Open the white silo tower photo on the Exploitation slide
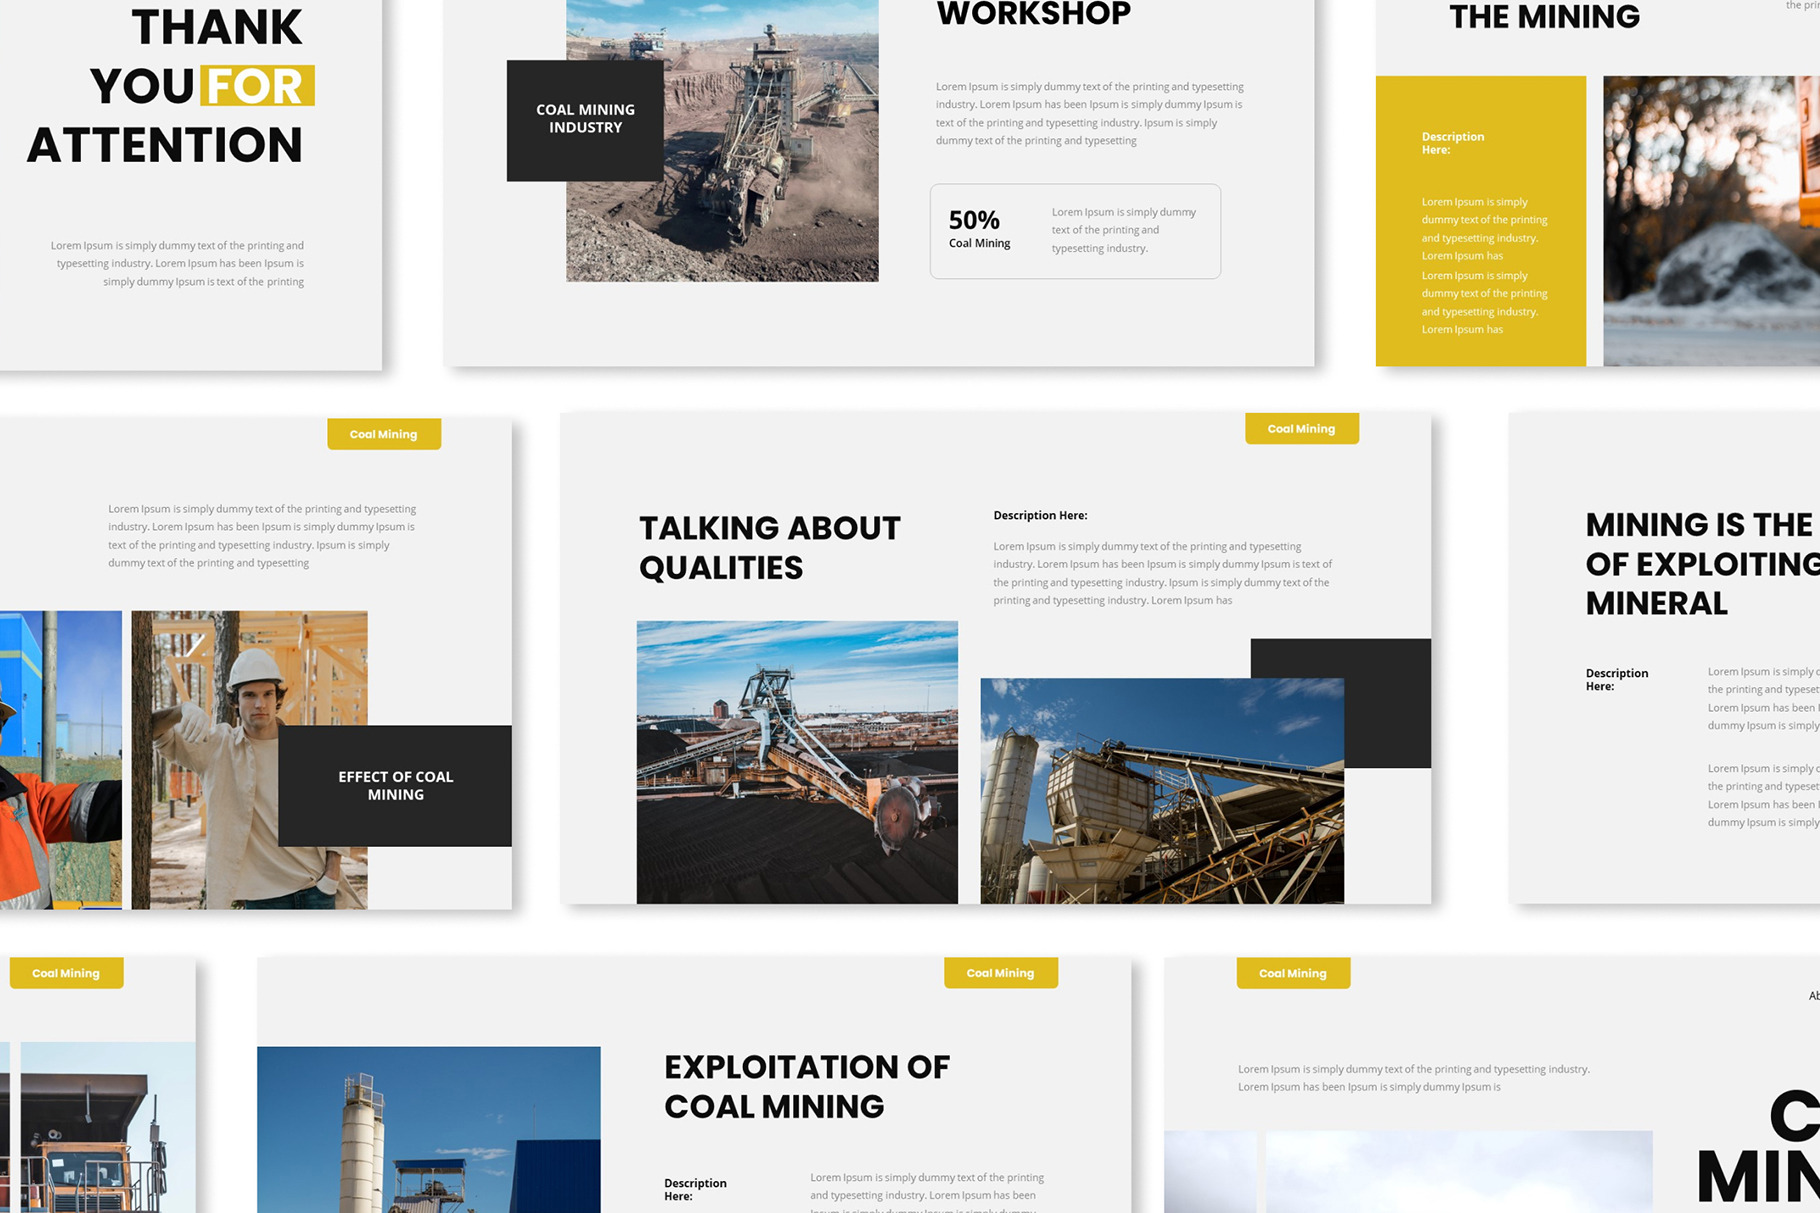 point(428,1129)
